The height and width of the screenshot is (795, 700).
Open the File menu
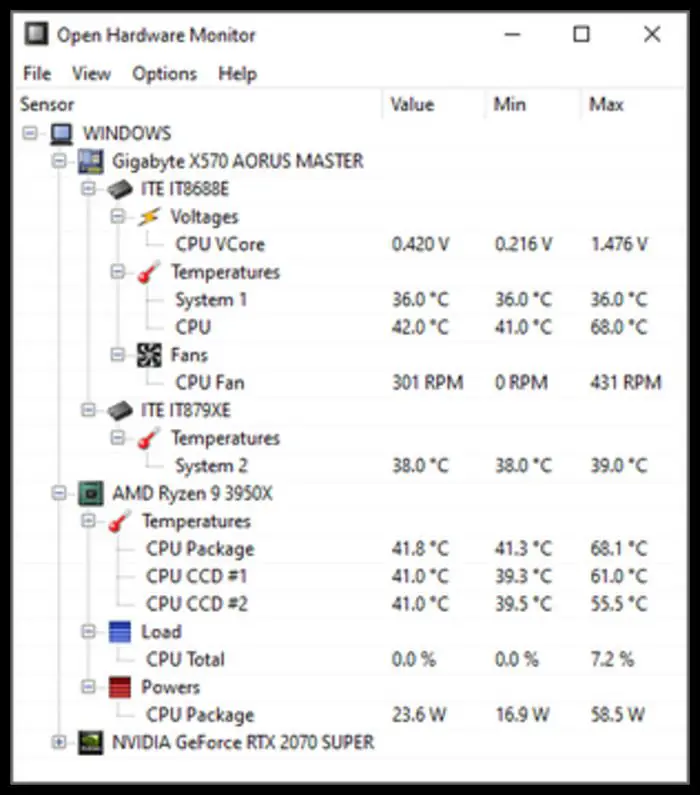click(37, 74)
